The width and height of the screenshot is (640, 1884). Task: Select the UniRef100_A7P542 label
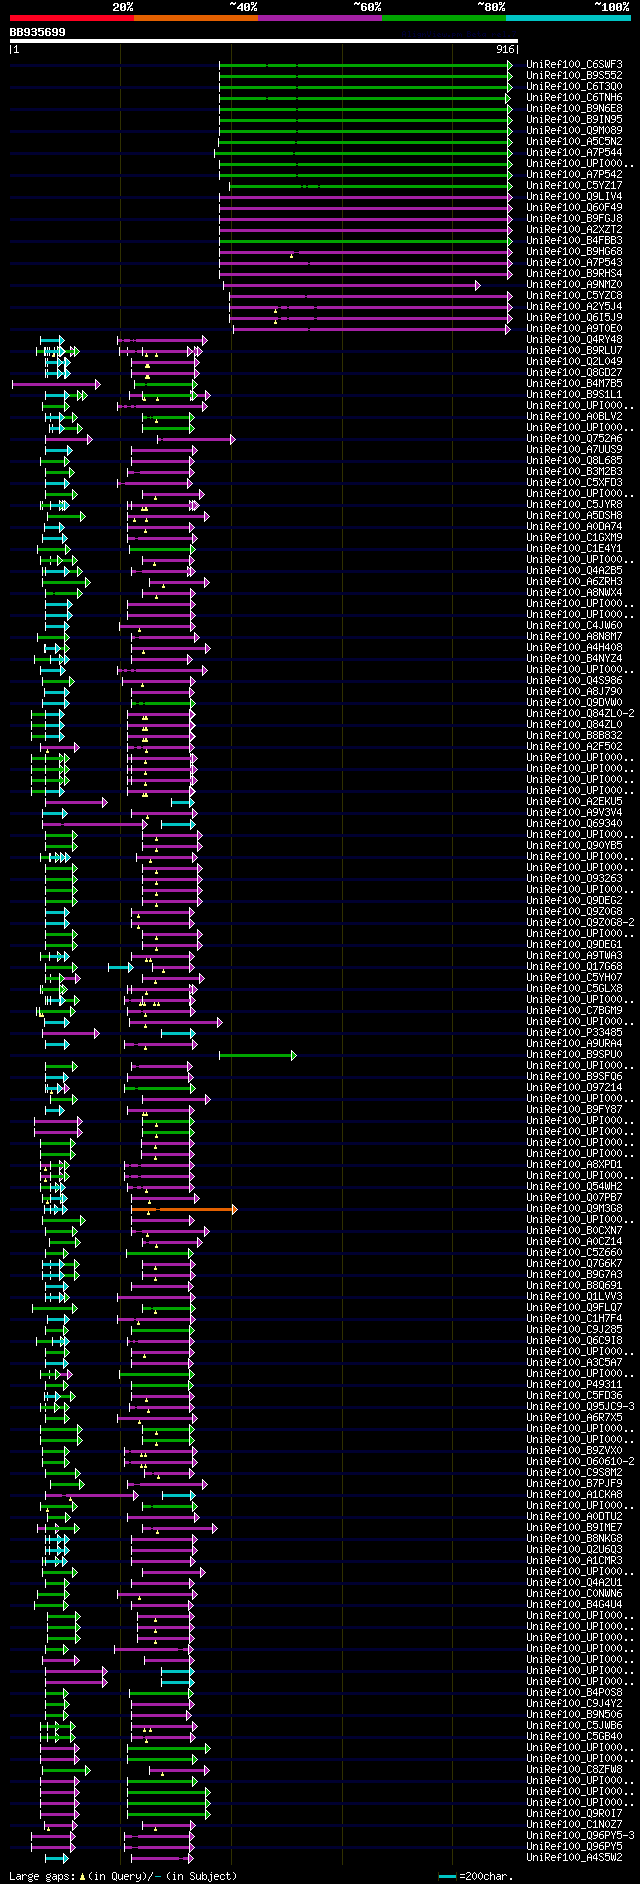click(x=574, y=174)
